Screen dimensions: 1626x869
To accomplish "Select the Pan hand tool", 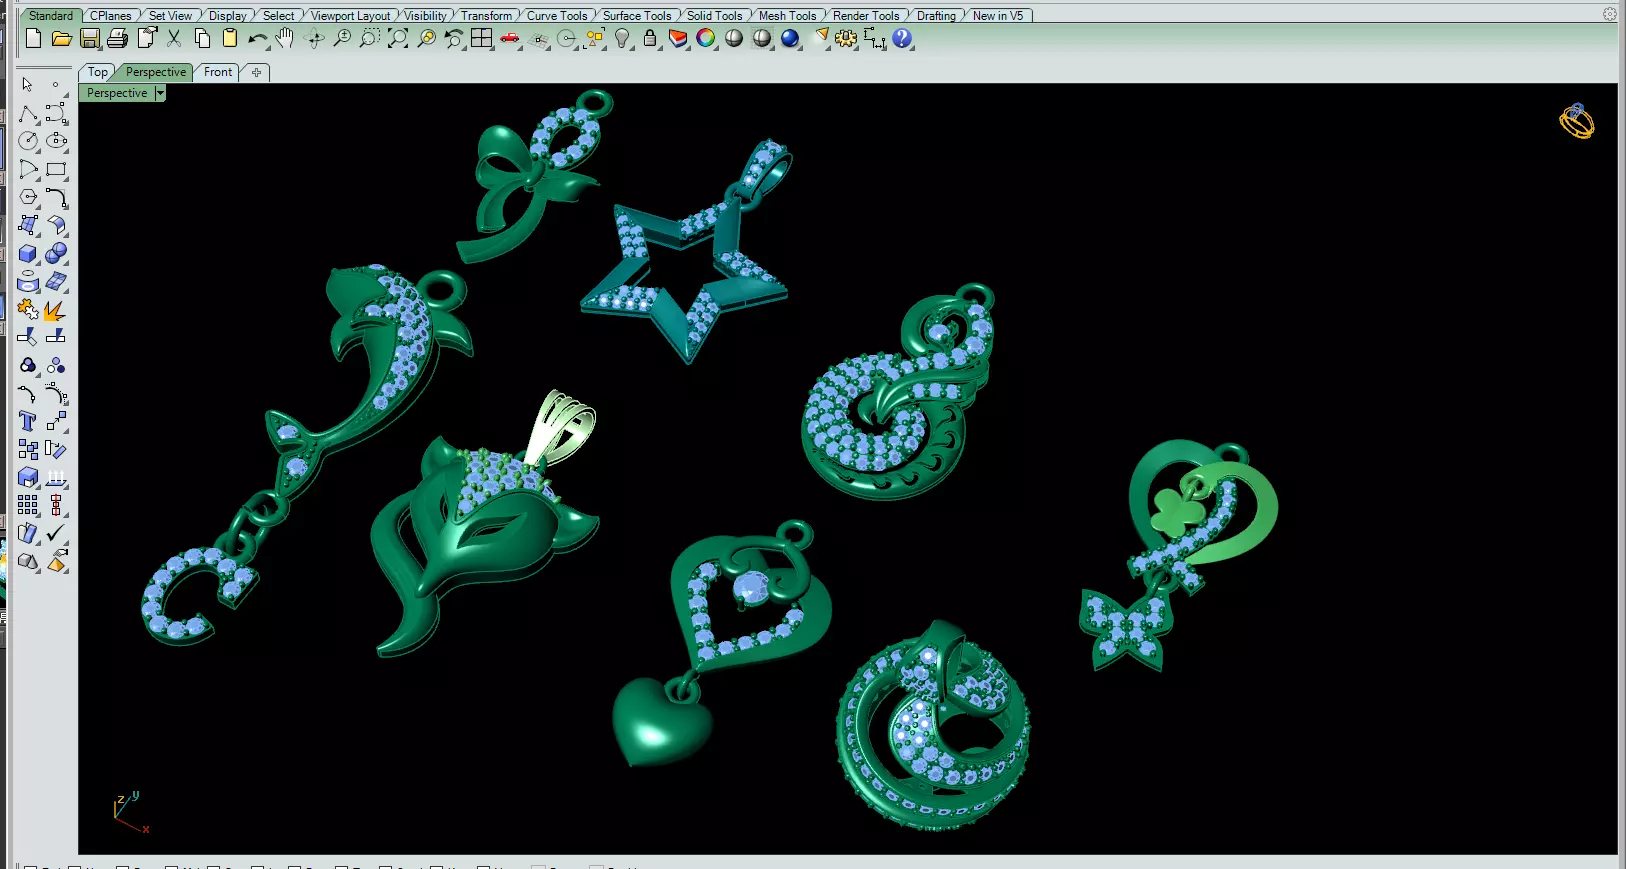I will click(x=286, y=38).
